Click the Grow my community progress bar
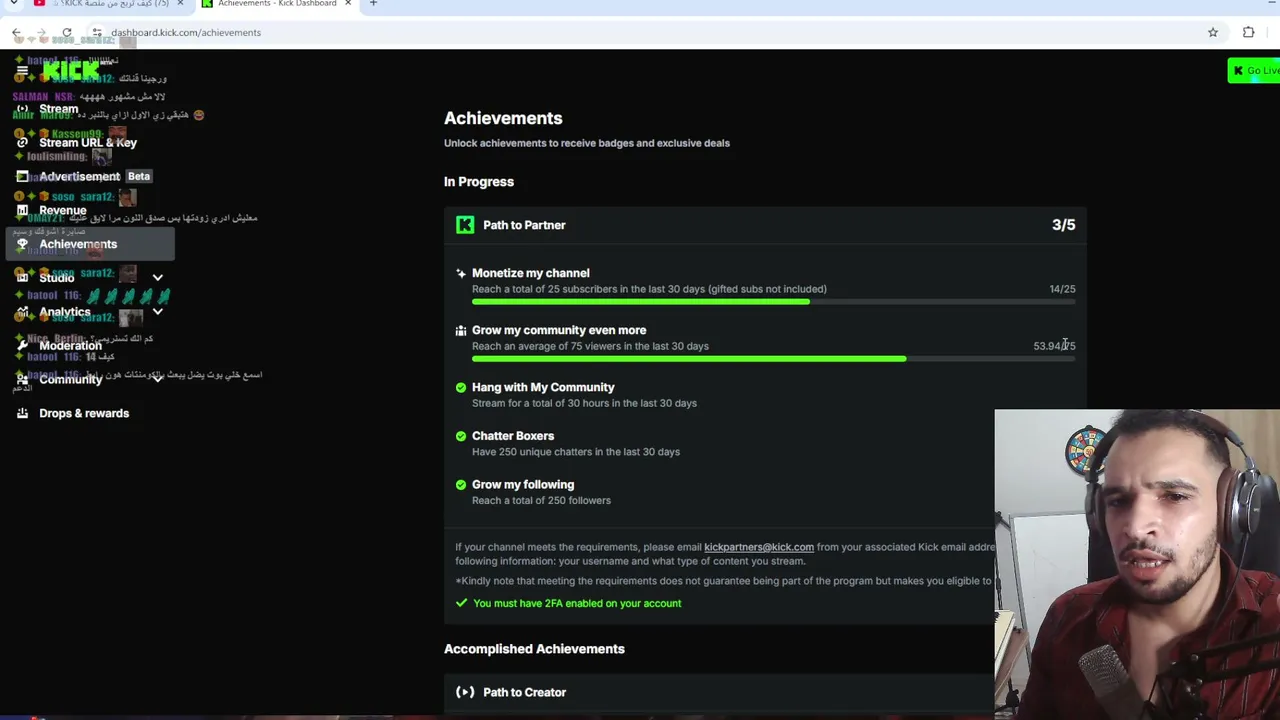This screenshot has width=1280, height=720. tap(774, 359)
